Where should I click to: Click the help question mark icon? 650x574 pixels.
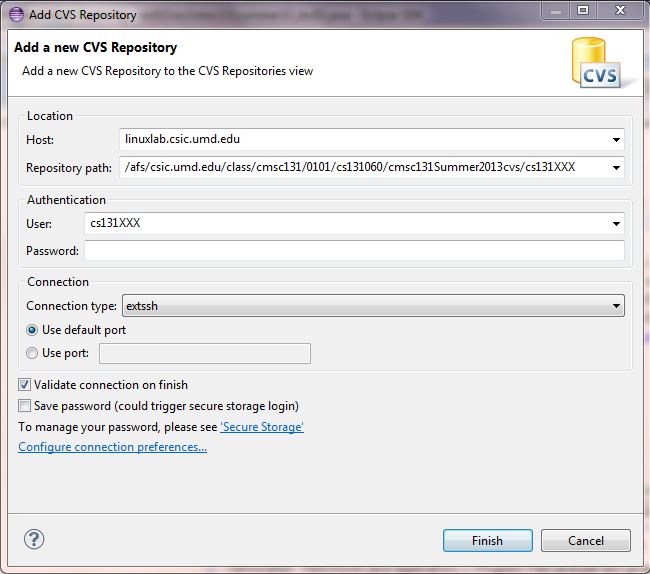pos(34,539)
